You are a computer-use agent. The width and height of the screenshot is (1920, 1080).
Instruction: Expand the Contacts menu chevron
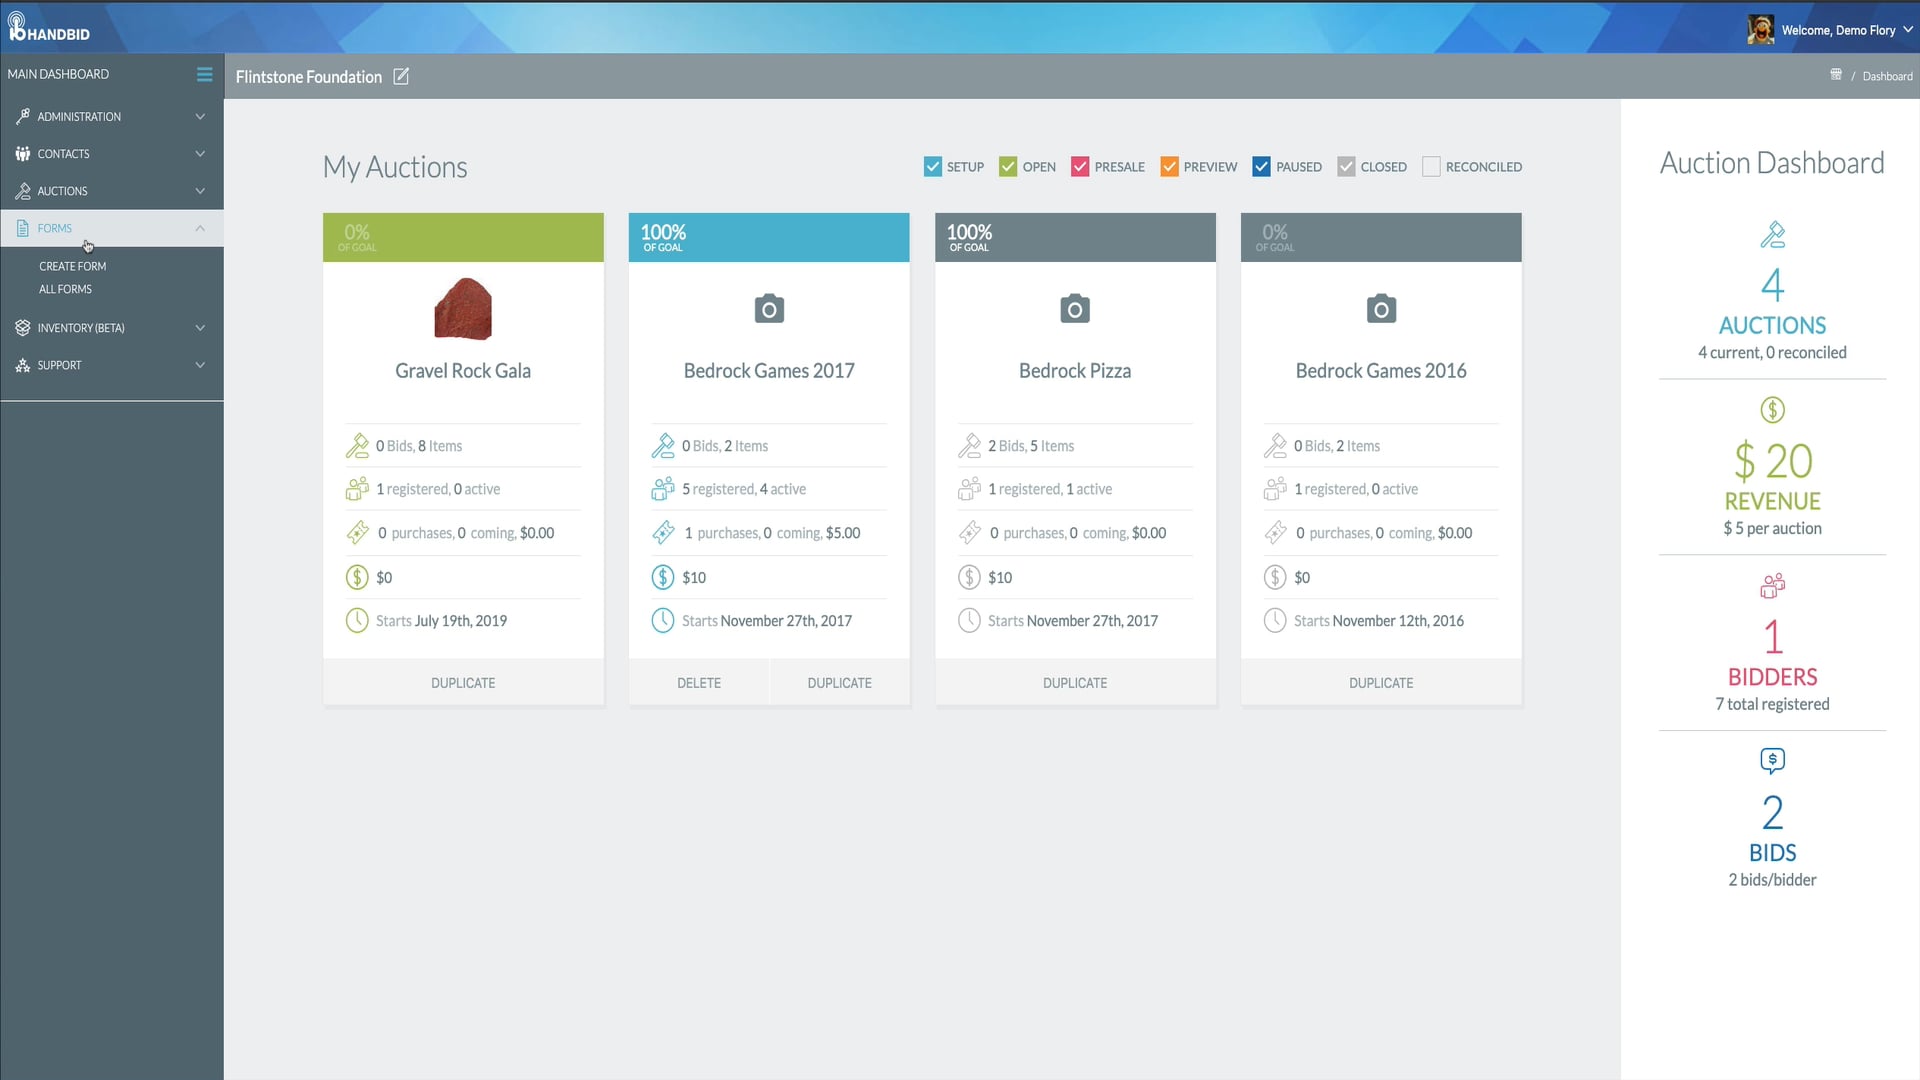[200, 154]
